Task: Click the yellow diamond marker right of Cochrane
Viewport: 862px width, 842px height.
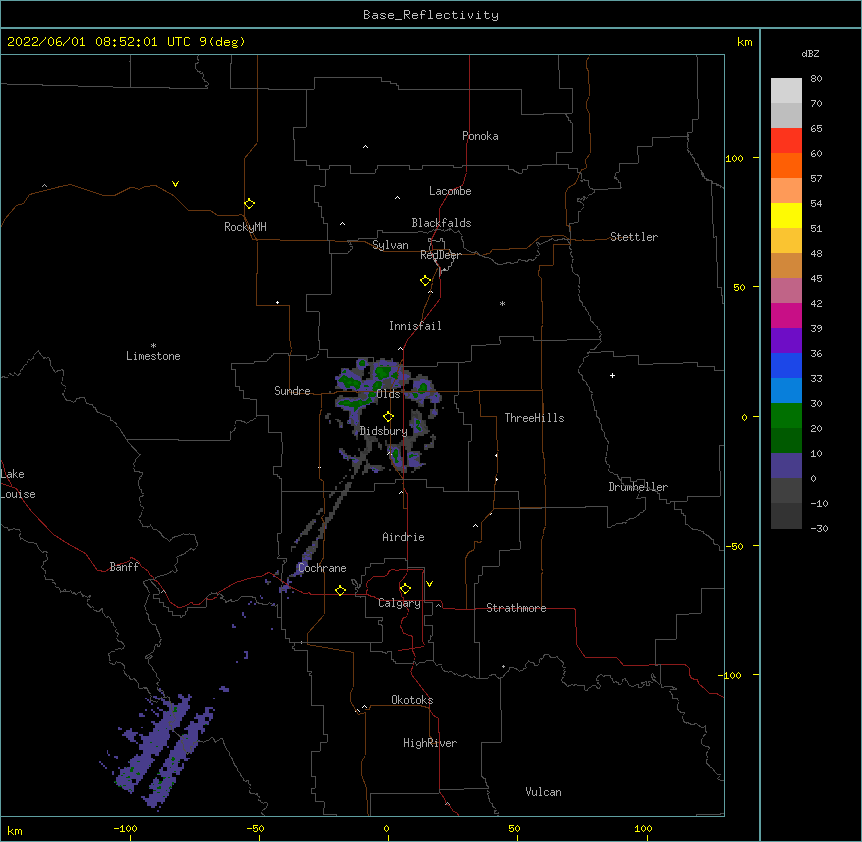Action: coord(340,590)
